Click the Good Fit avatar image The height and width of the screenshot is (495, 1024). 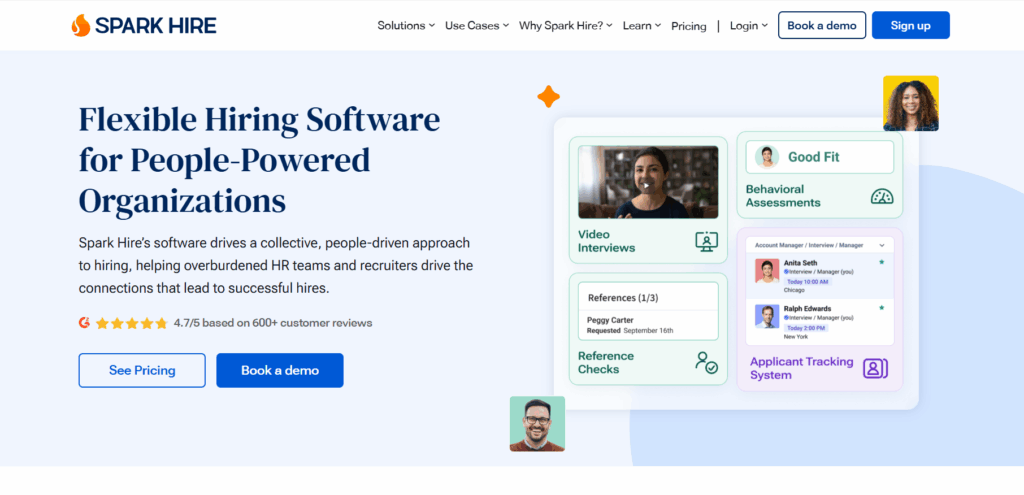tap(767, 157)
